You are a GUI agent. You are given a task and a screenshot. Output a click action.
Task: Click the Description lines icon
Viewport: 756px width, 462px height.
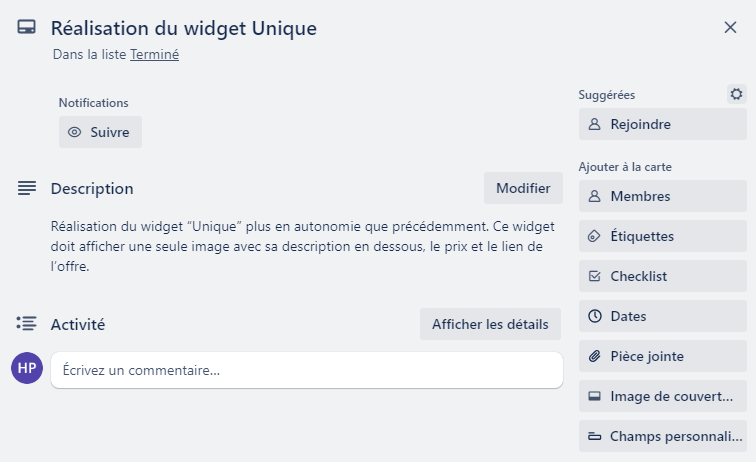point(27,188)
